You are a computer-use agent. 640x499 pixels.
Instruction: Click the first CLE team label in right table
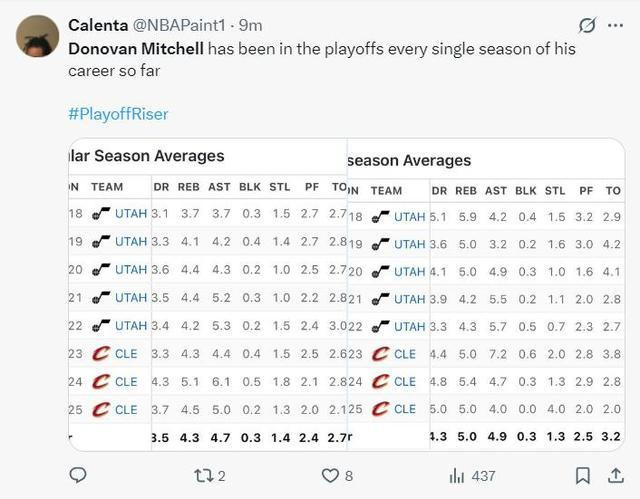point(405,354)
